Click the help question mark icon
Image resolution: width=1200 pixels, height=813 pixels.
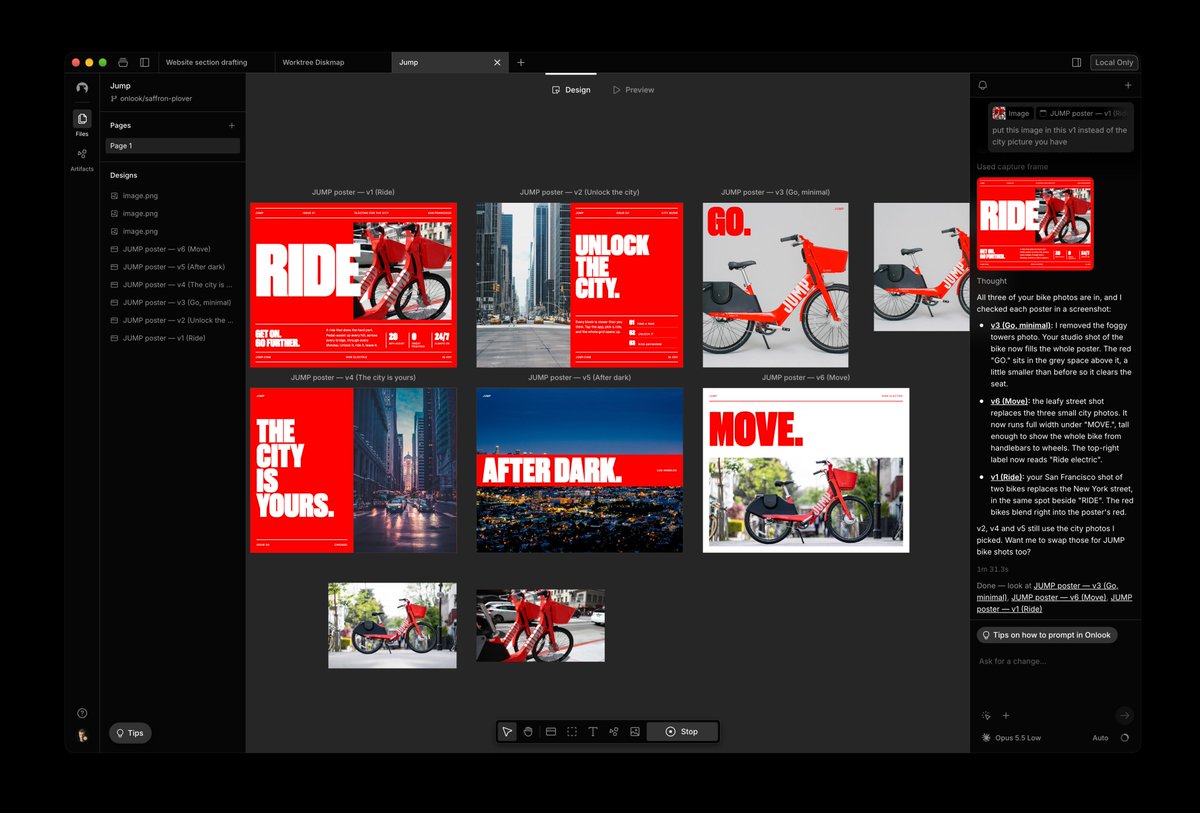tap(82, 713)
